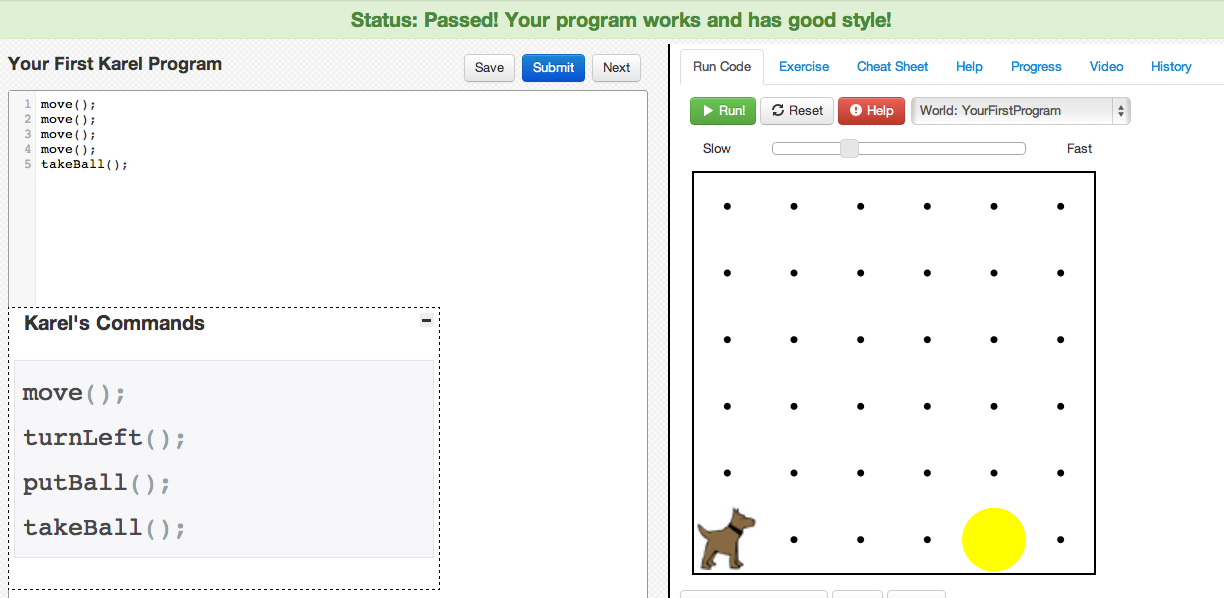Click the yellow ball on the grid
1224x598 pixels.
pos(993,539)
